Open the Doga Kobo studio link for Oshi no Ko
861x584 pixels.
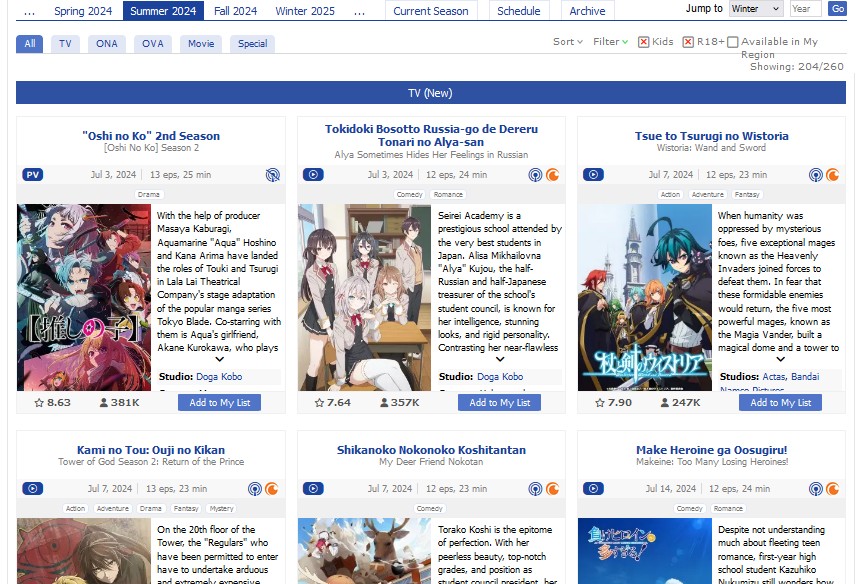[x=219, y=377]
